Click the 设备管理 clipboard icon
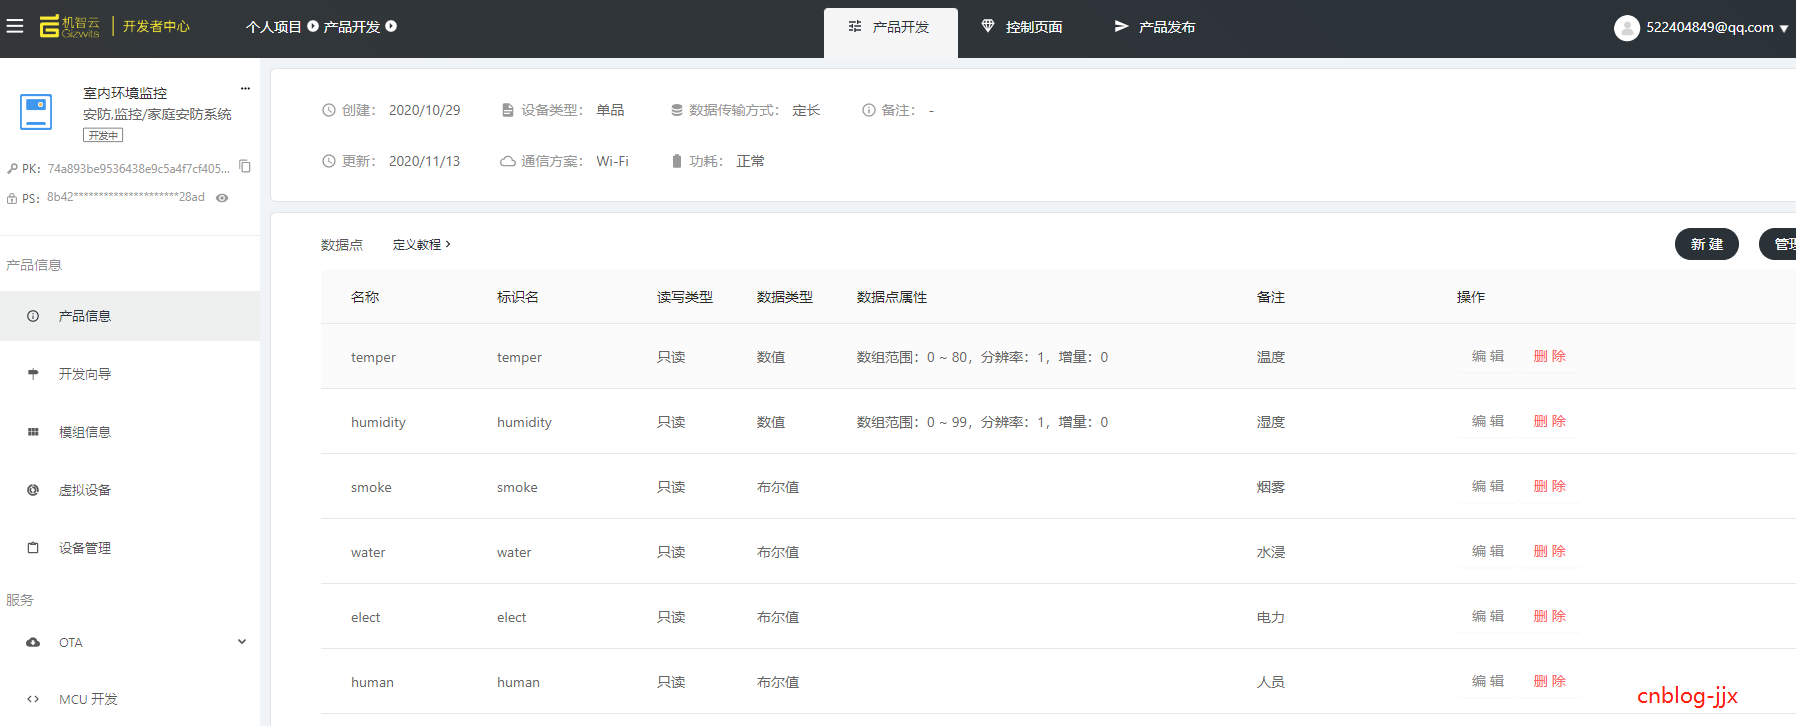The image size is (1796, 726). click(x=33, y=548)
